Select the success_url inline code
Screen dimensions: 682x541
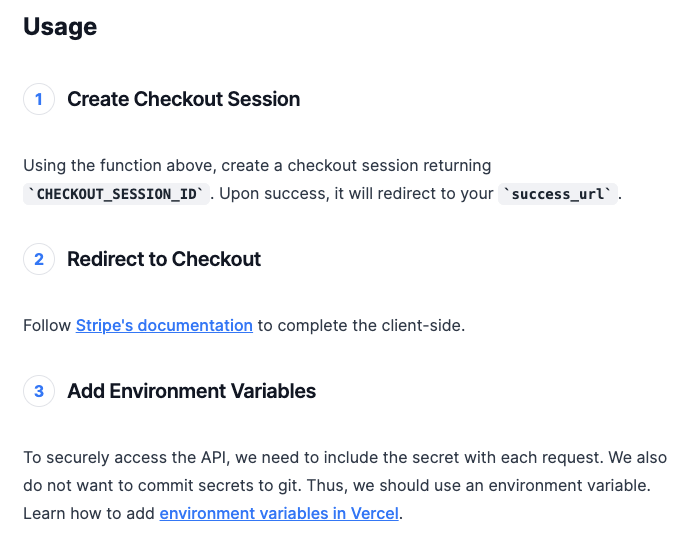[558, 194]
